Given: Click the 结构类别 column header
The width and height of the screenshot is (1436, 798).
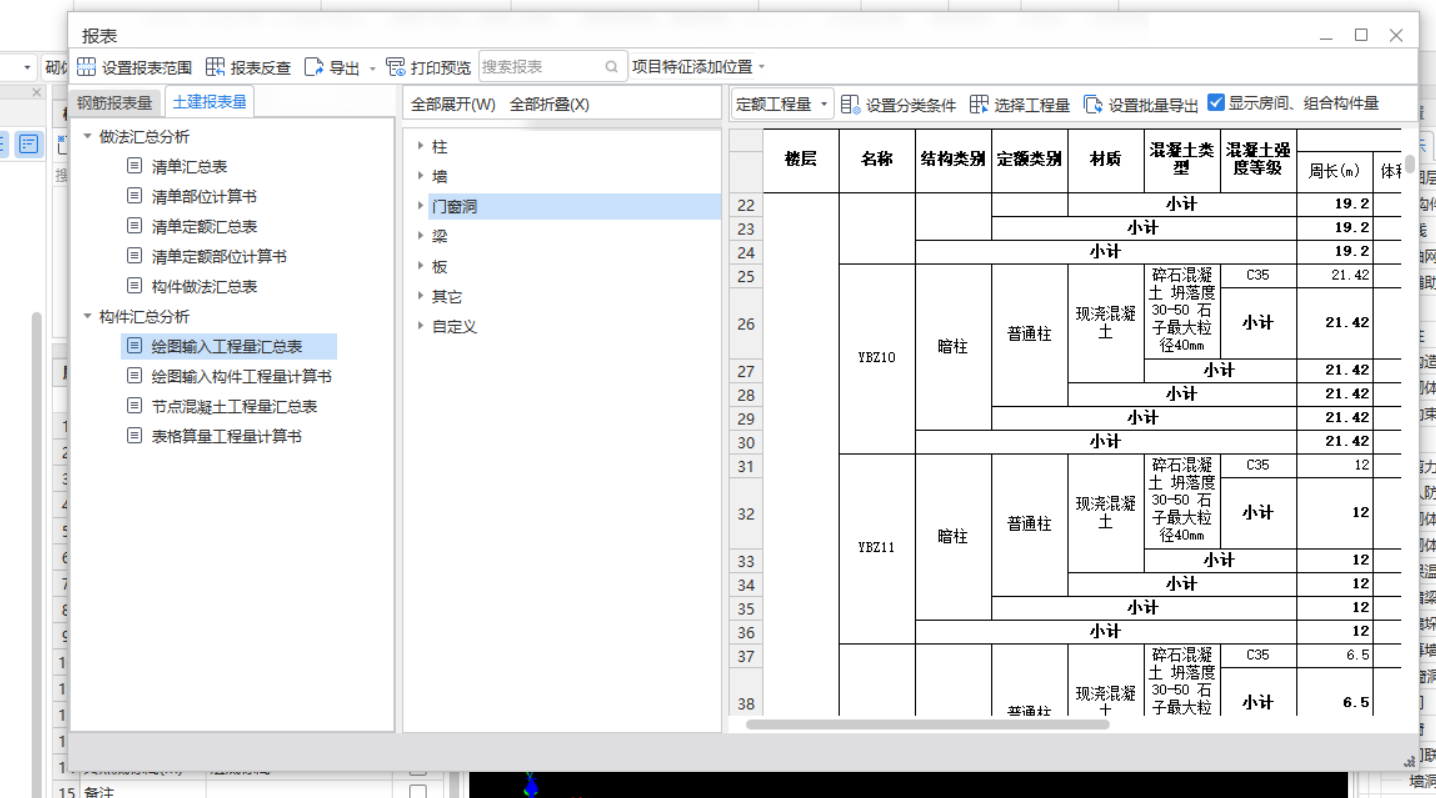Looking at the screenshot, I should point(953,159).
